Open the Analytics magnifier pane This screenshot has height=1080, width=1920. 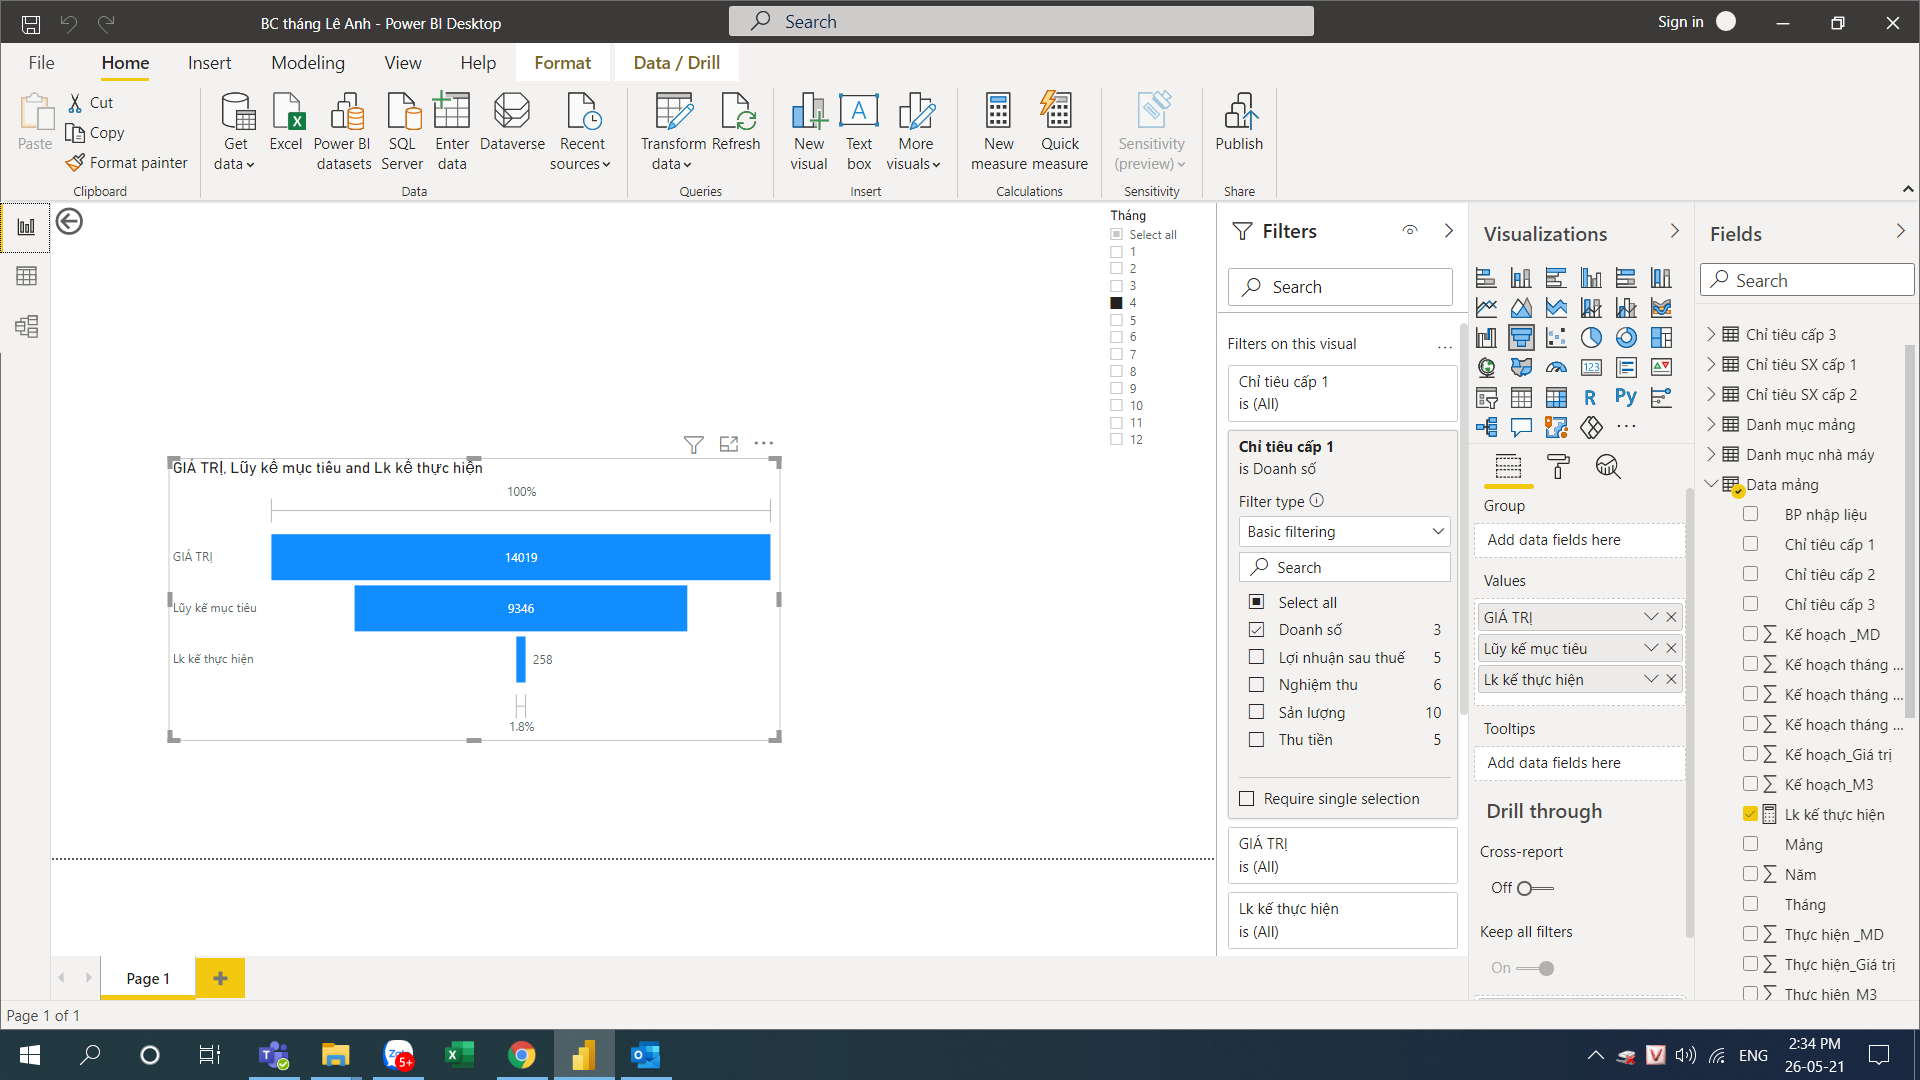pyautogui.click(x=1608, y=466)
